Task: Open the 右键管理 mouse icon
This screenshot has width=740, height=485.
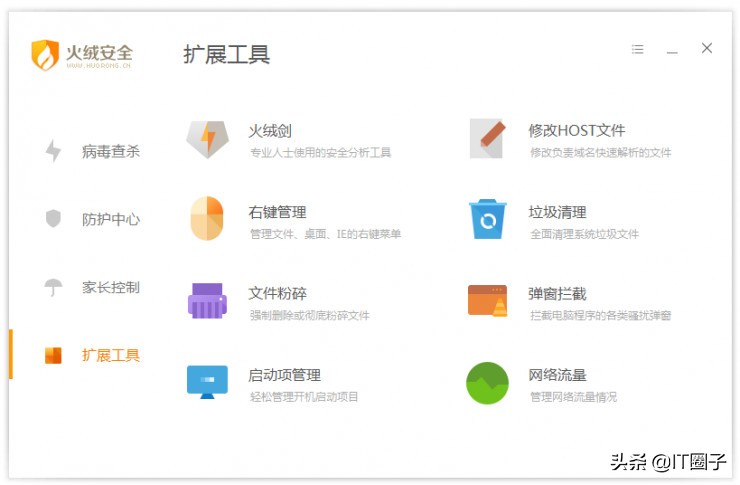Action: coord(207,218)
